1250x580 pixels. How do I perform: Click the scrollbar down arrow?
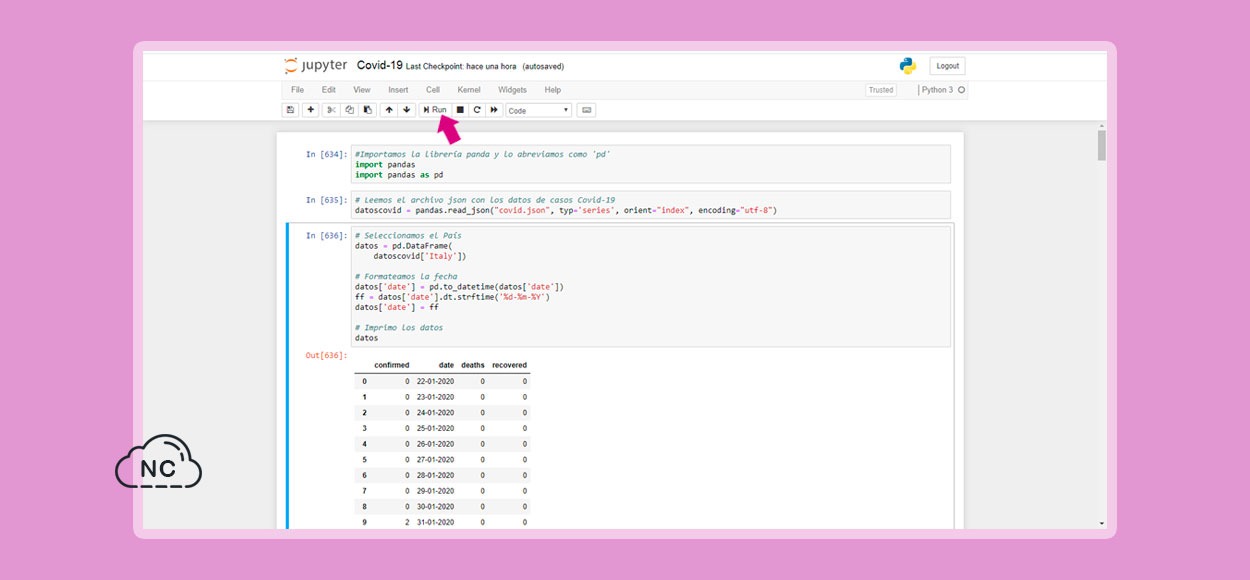pyautogui.click(x=1102, y=523)
